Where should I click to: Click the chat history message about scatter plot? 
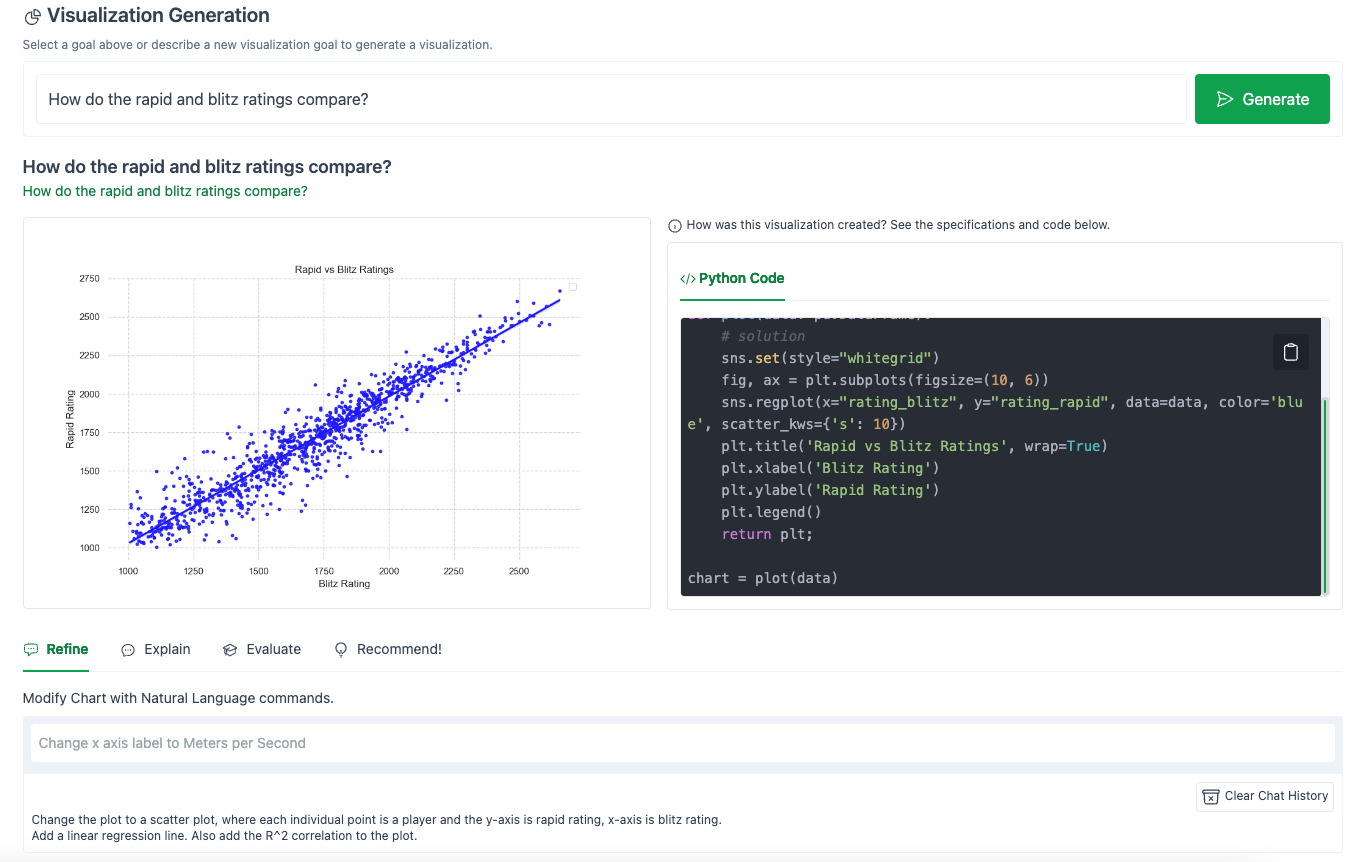376,827
